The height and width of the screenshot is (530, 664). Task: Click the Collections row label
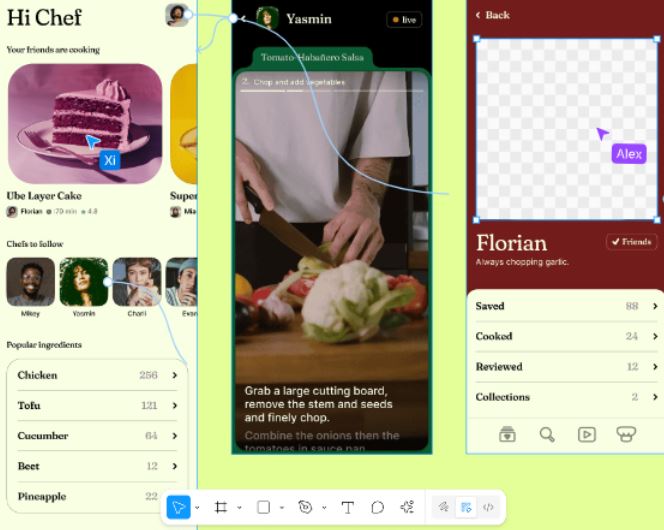coord(503,397)
